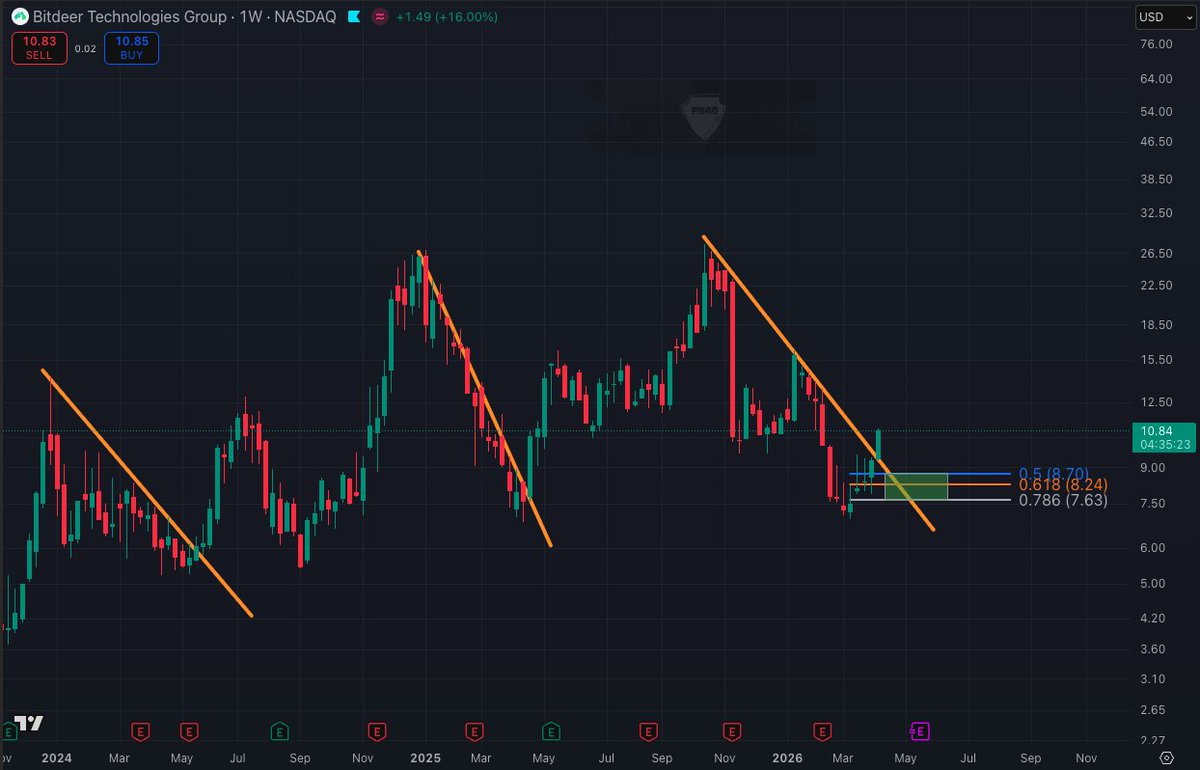This screenshot has height=770, width=1200.
Task: Click the green earnings marker near May 2025
Action: [550, 732]
